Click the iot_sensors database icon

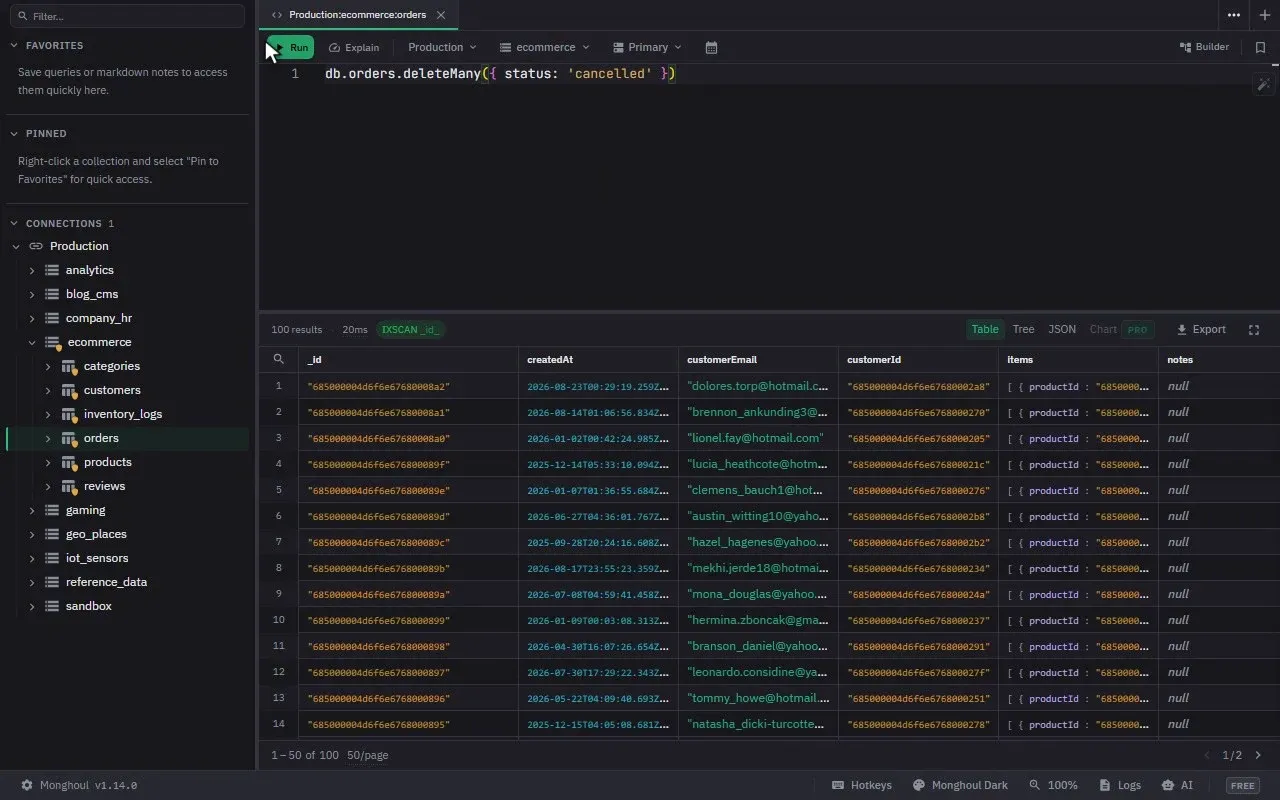click(52, 558)
